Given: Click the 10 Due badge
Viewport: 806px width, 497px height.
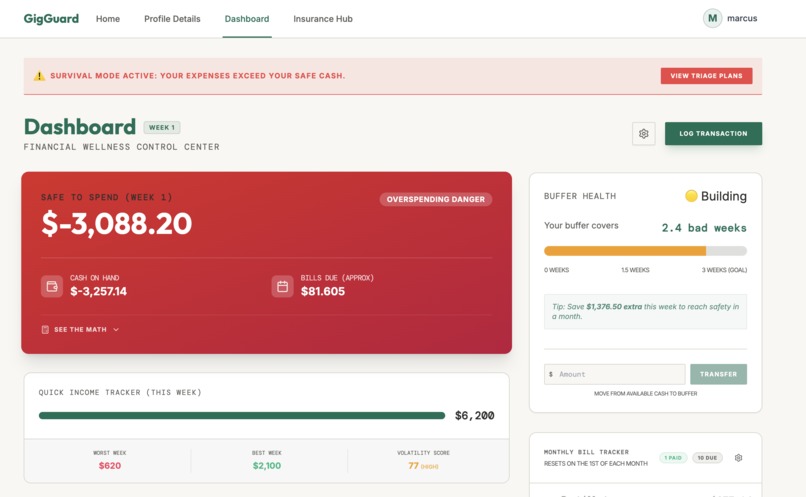Looking at the screenshot, I should coord(707,457).
